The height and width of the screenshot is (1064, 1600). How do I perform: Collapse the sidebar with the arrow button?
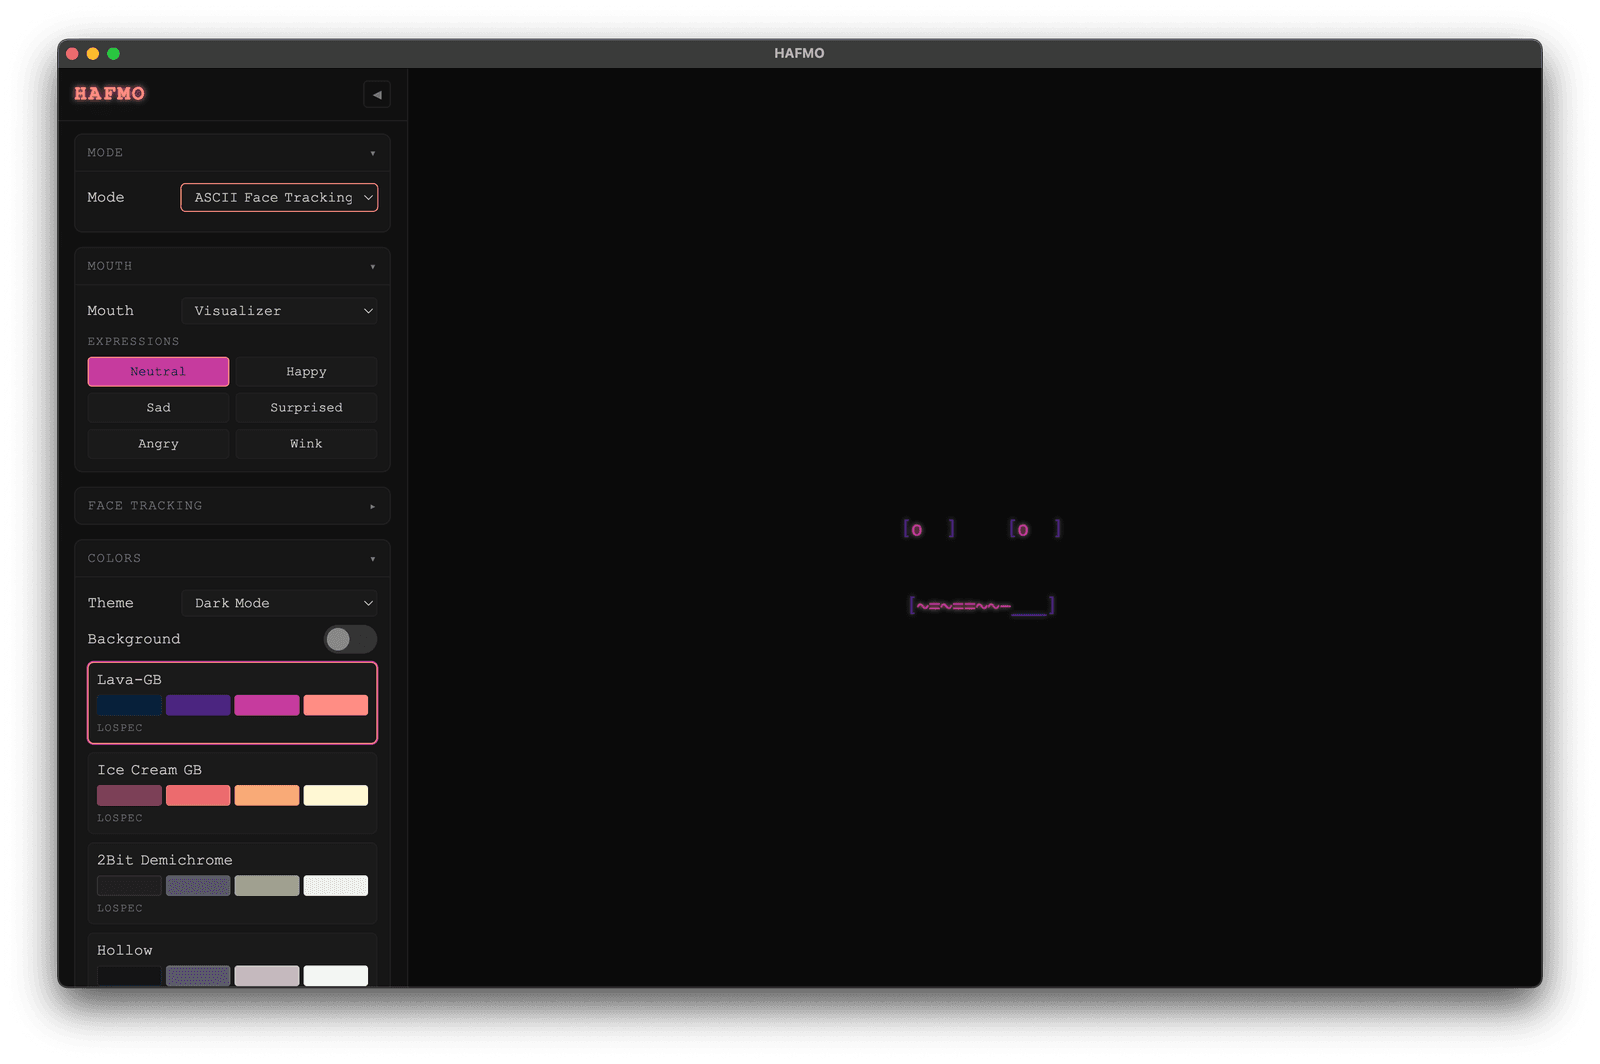(x=377, y=95)
